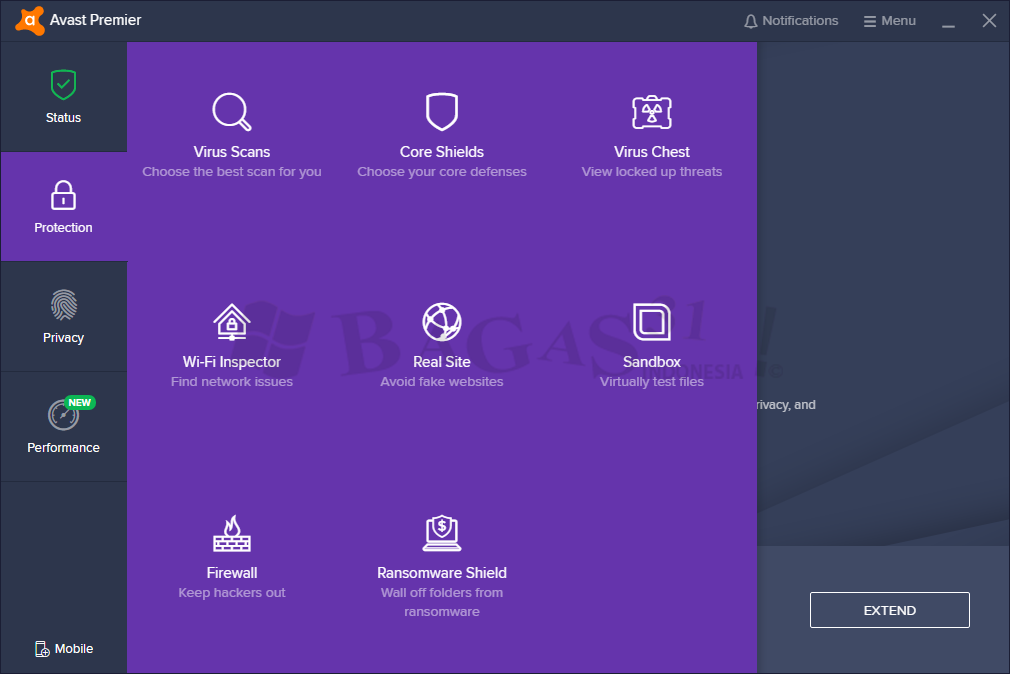This screenshot has height=674, width=1010.
Task: Click the Mobile phone icon
Action: (x=42, y=649)
